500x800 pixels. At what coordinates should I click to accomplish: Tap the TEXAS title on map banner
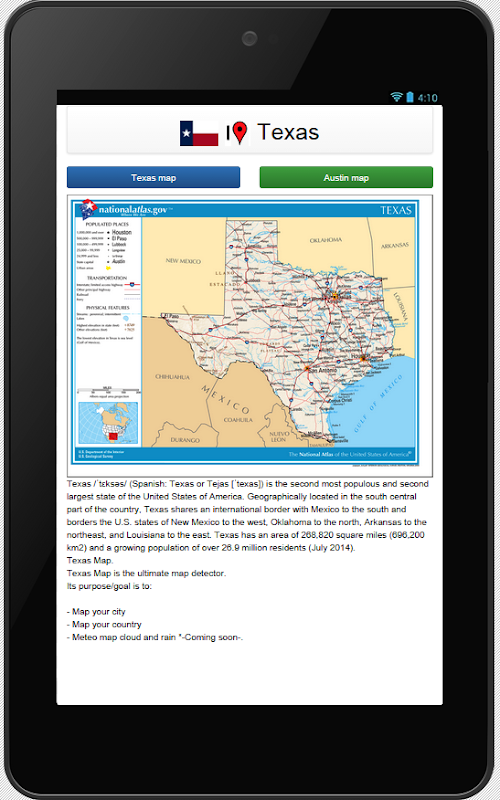tap(396, 210)
